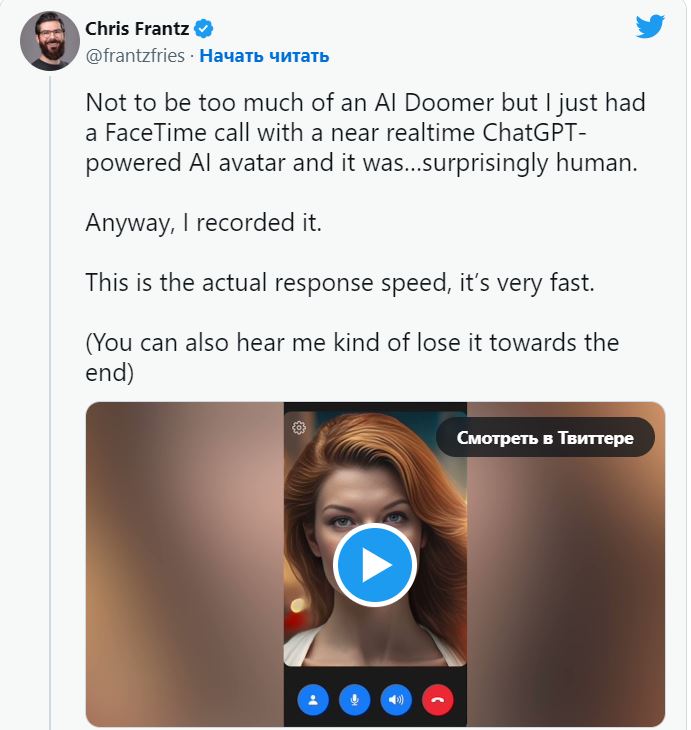Click the "actual response speed" sentence
This screenshot has width=691, height=730.
pos(340,283)
